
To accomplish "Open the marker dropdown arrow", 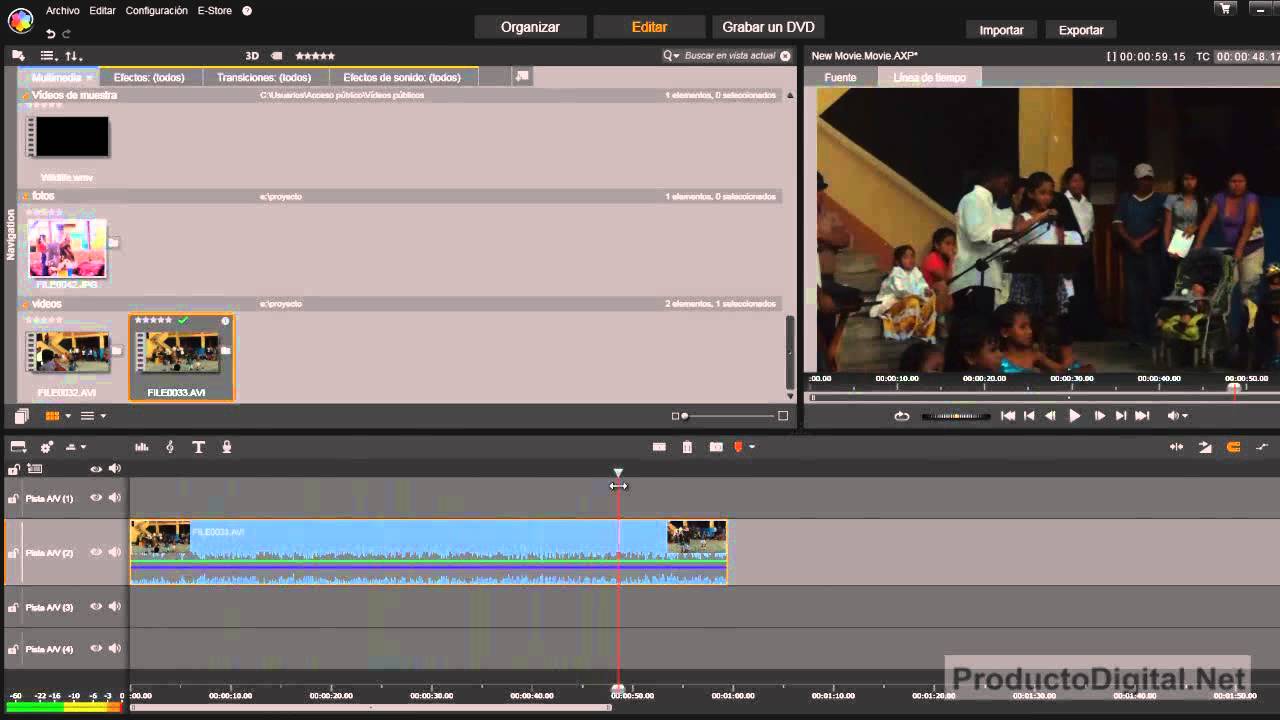I will coord(752,447).
